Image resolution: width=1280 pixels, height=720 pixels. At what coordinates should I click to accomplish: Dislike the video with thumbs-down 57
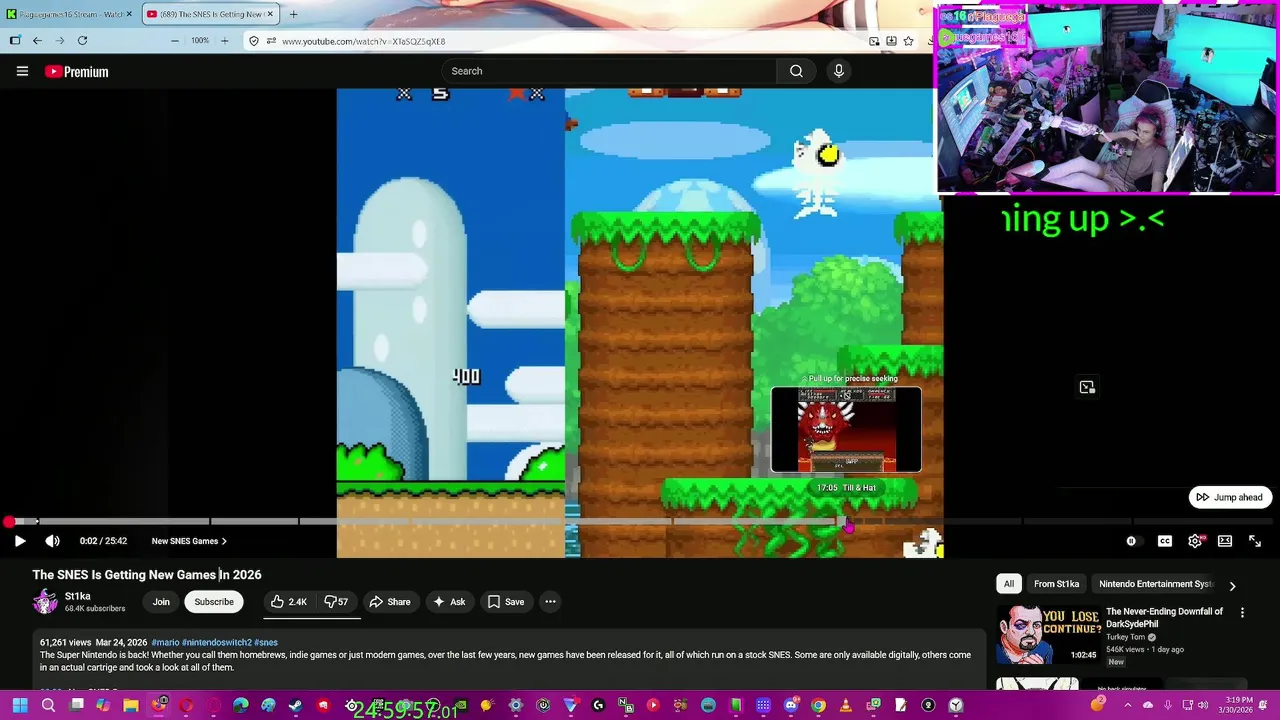pyautogui.click(x=337, y=602)
